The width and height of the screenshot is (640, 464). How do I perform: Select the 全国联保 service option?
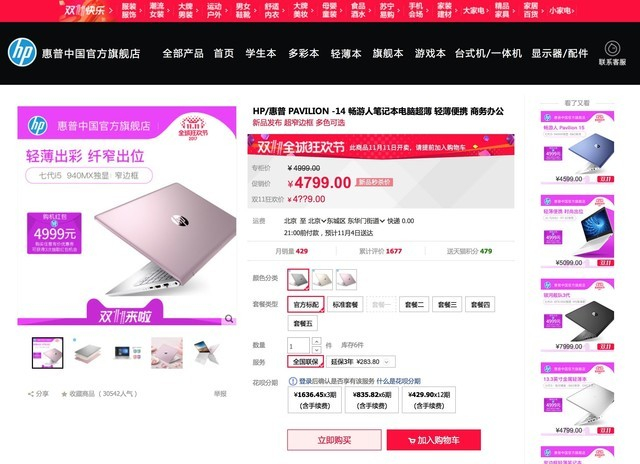tap(305, 362)
